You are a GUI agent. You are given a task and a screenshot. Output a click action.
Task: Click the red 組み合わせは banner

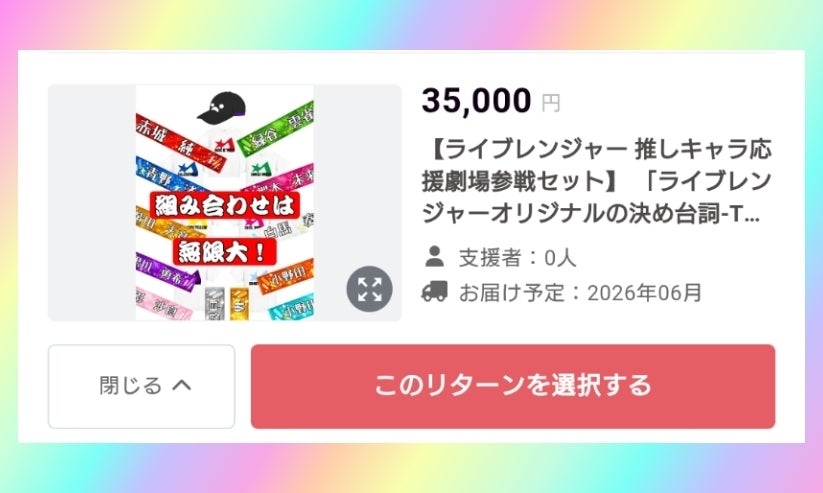point(225,205)
